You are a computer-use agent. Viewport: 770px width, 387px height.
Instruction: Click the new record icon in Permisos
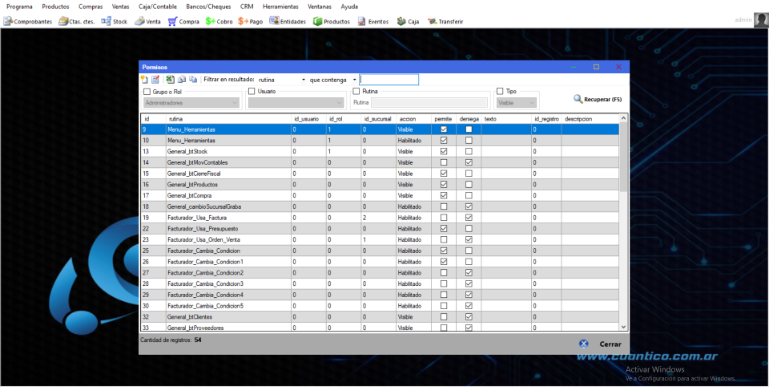(144, 80)
